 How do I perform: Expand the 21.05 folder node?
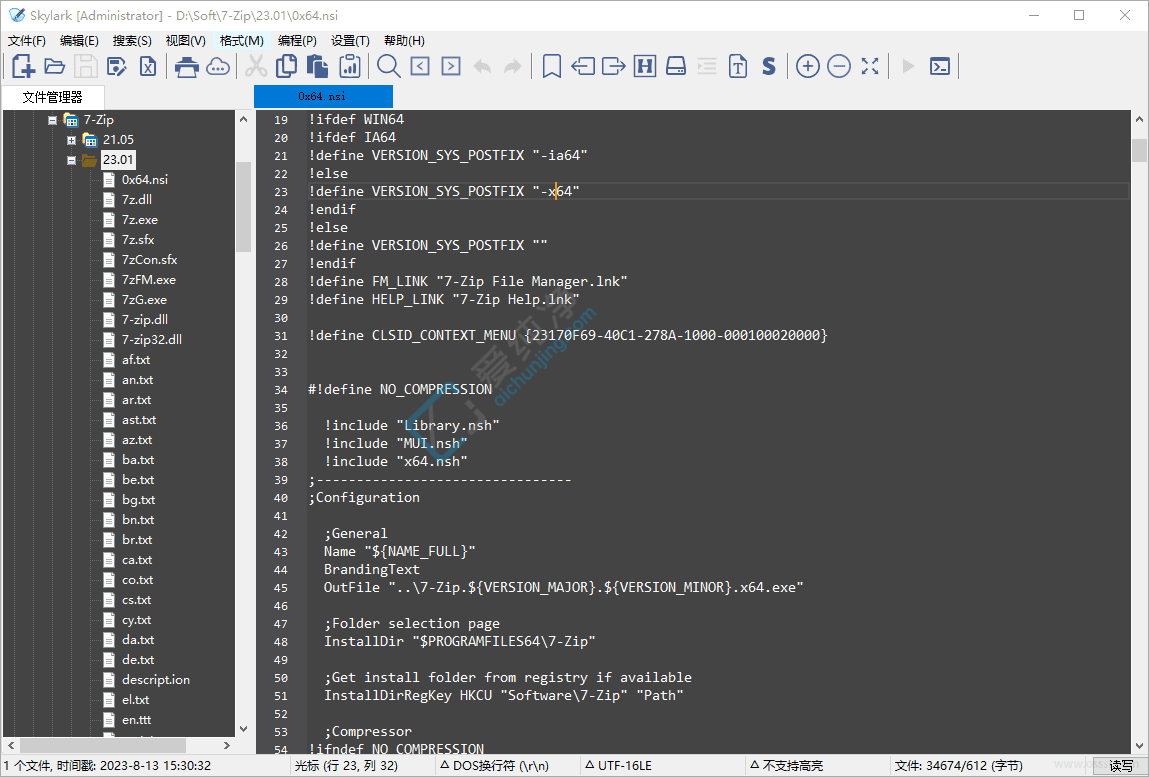72,140
